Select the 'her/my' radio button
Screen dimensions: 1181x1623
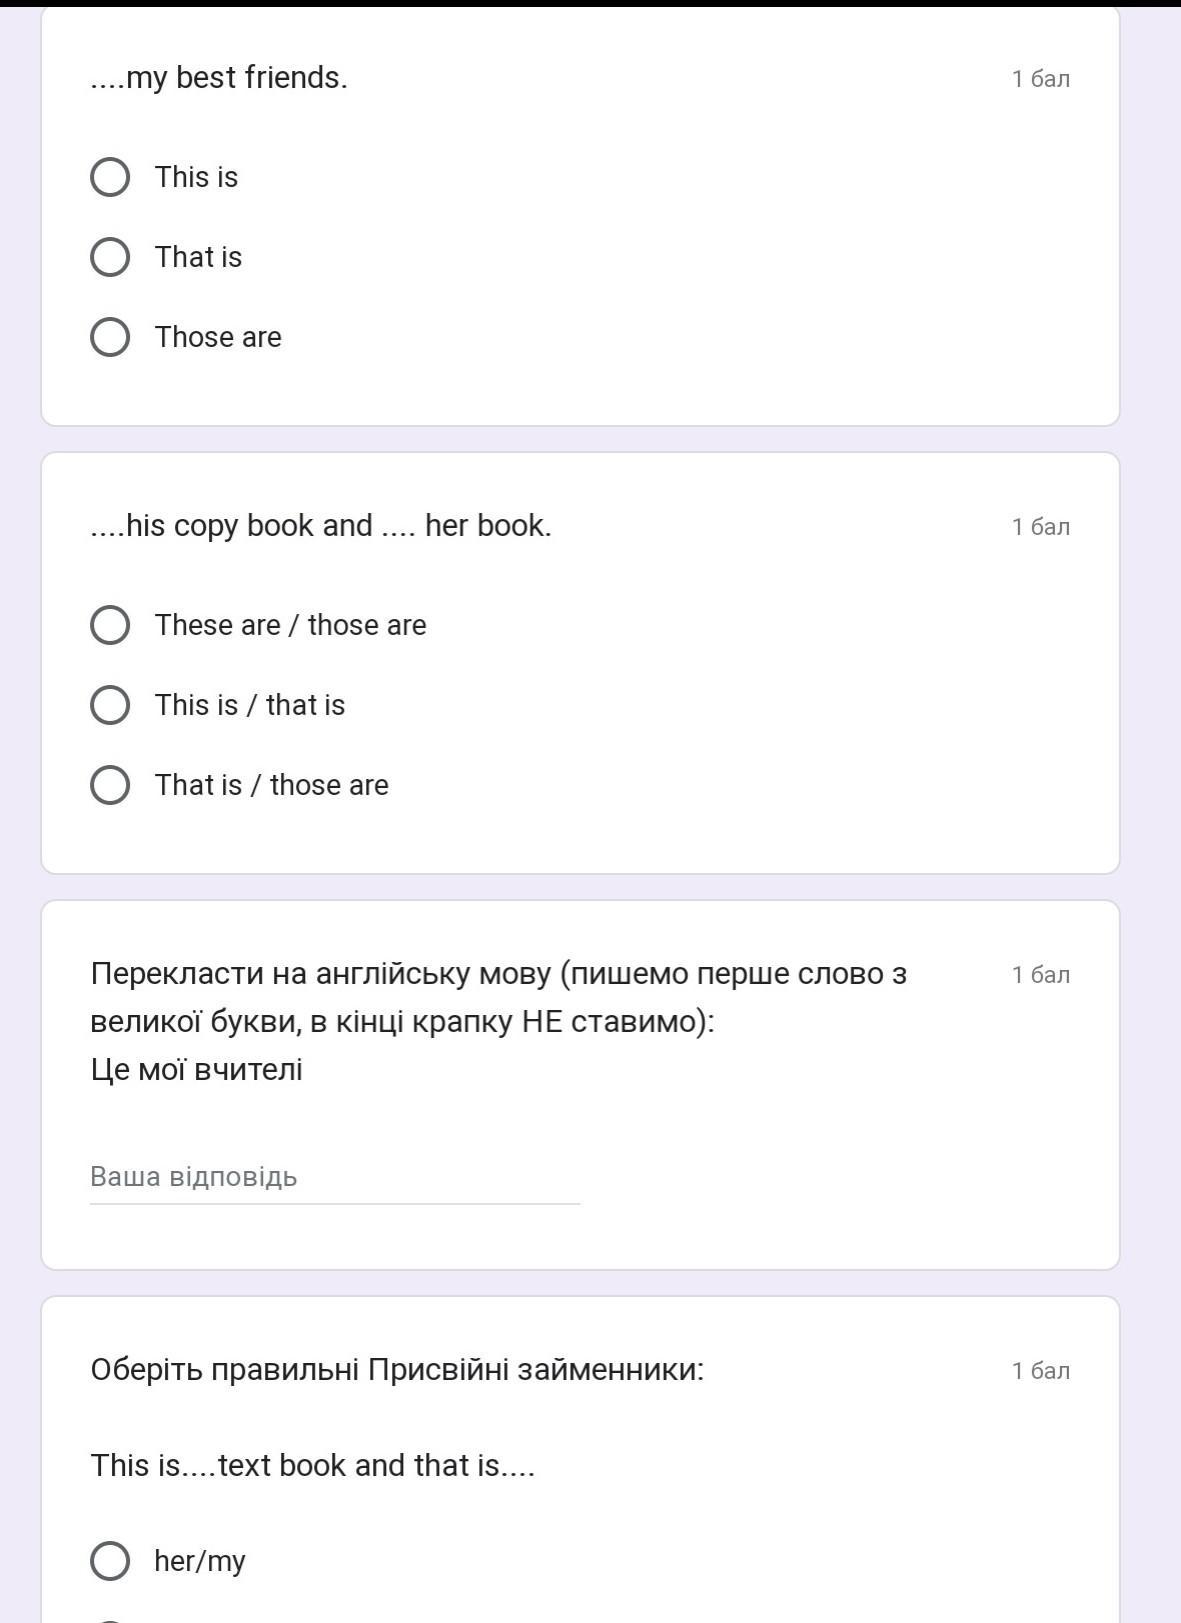coord(110,1561)
